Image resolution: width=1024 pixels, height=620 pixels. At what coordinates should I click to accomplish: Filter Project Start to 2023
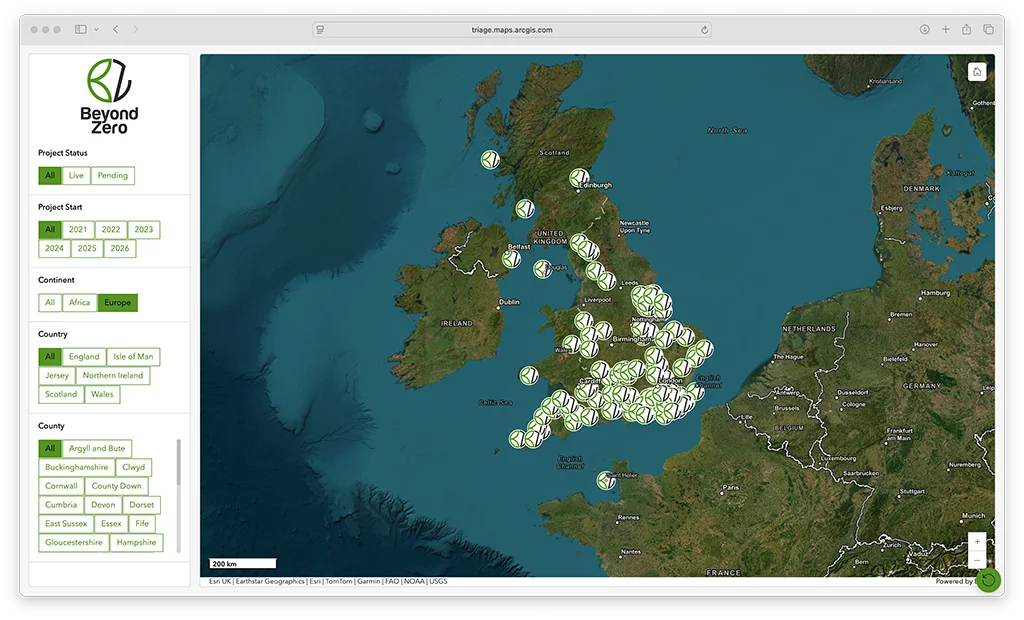click(x=144, y=229)
